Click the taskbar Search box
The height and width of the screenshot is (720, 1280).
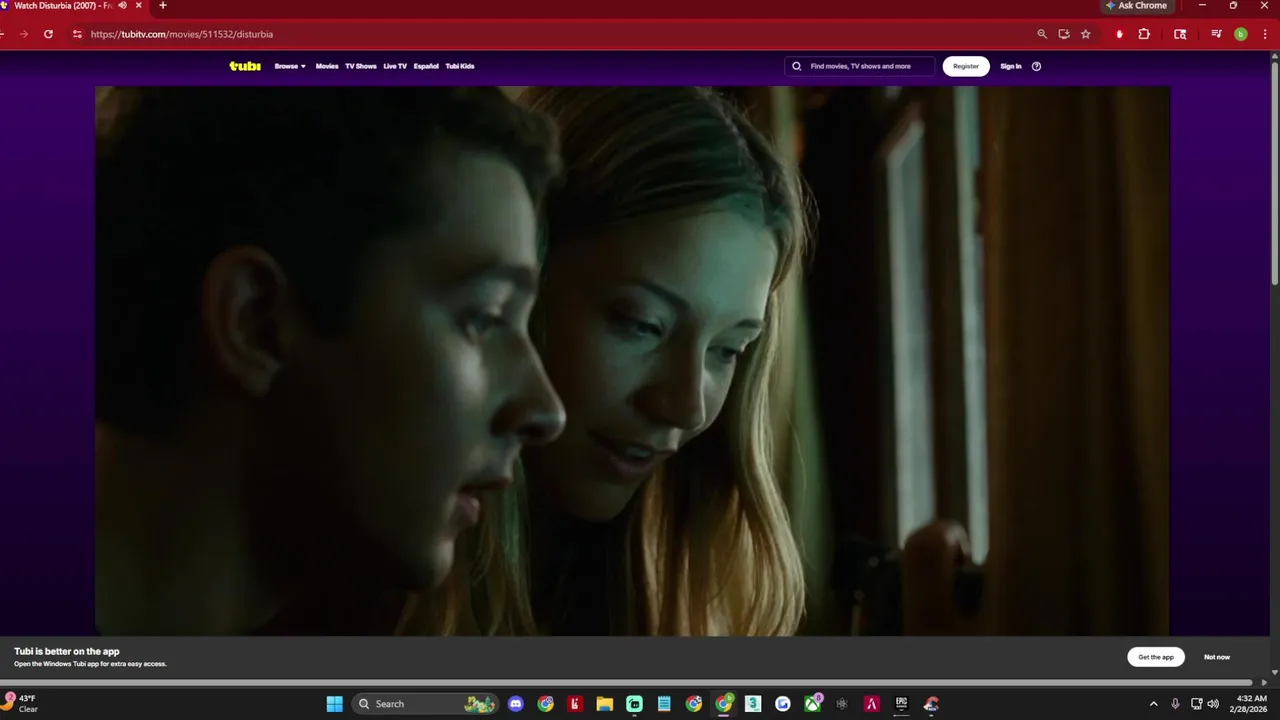tap(427, 704)
